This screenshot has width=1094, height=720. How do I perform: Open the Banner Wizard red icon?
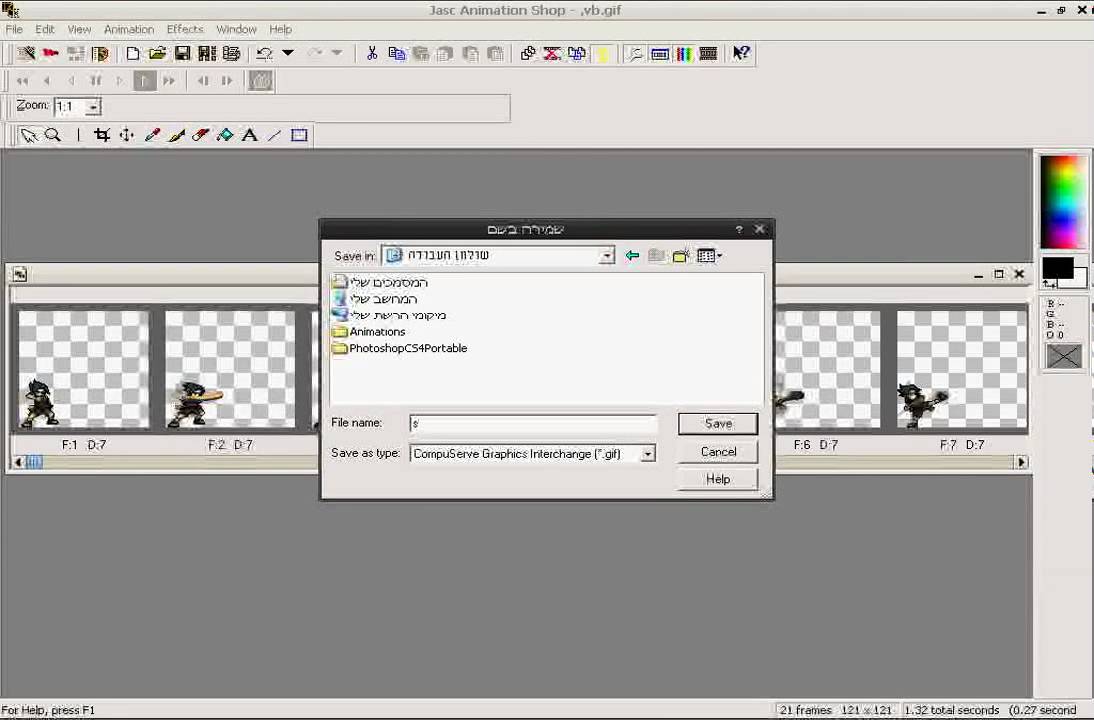pyautogui.click(x=50, y=54)
